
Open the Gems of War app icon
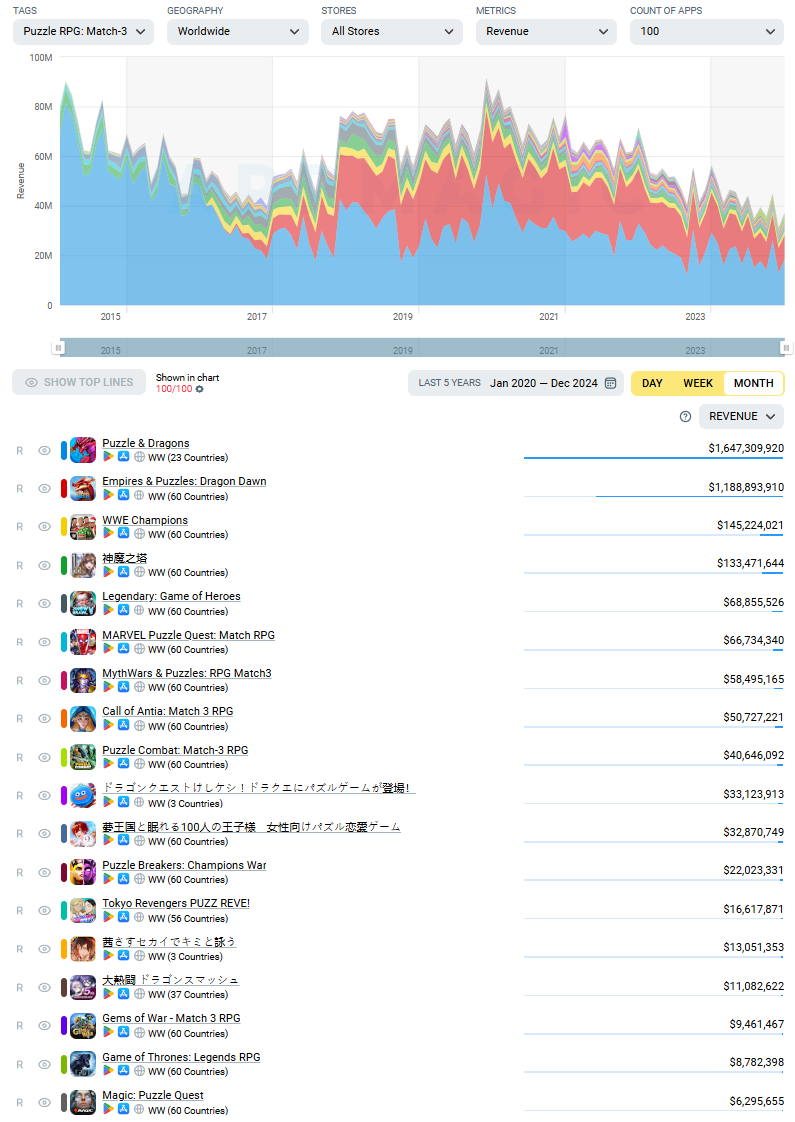(x=82, y=1025)
